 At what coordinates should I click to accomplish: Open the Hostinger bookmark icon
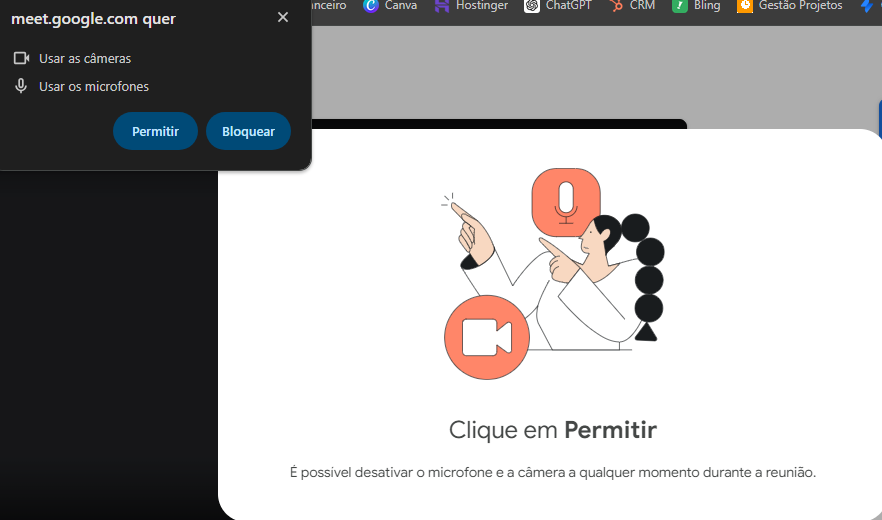(442, 5)
